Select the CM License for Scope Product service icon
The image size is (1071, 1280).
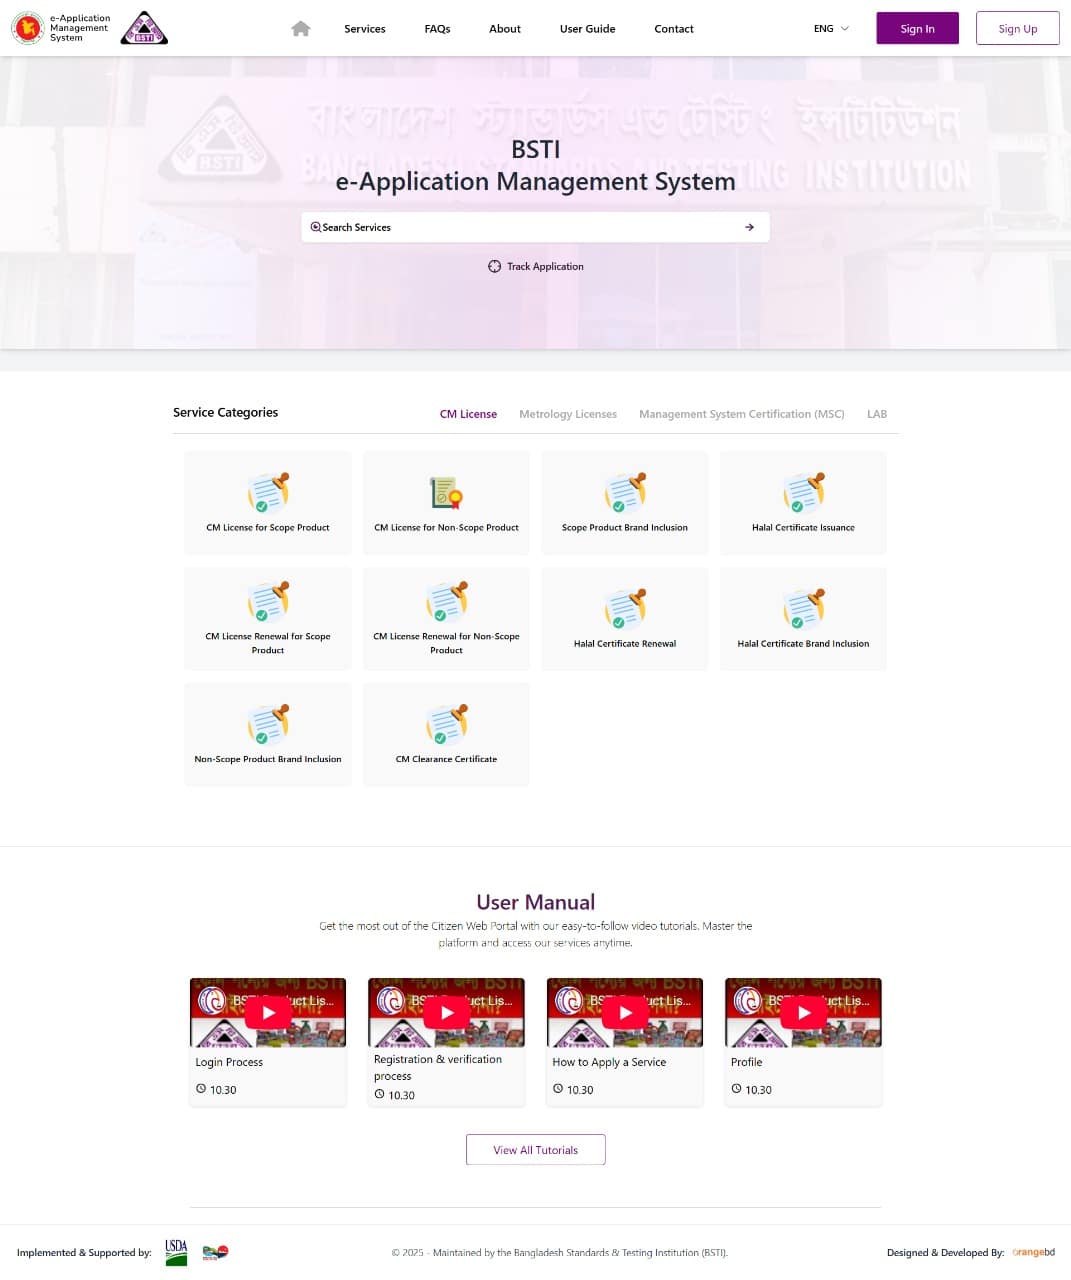point(267,492)
